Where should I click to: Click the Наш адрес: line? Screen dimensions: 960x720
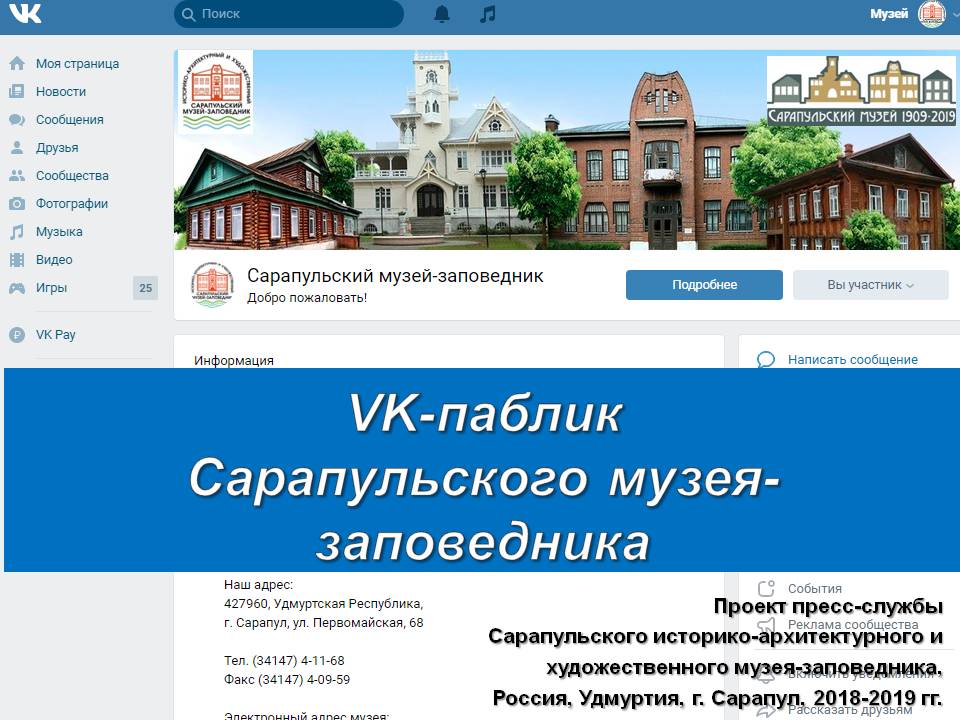(x=258, y=585)
